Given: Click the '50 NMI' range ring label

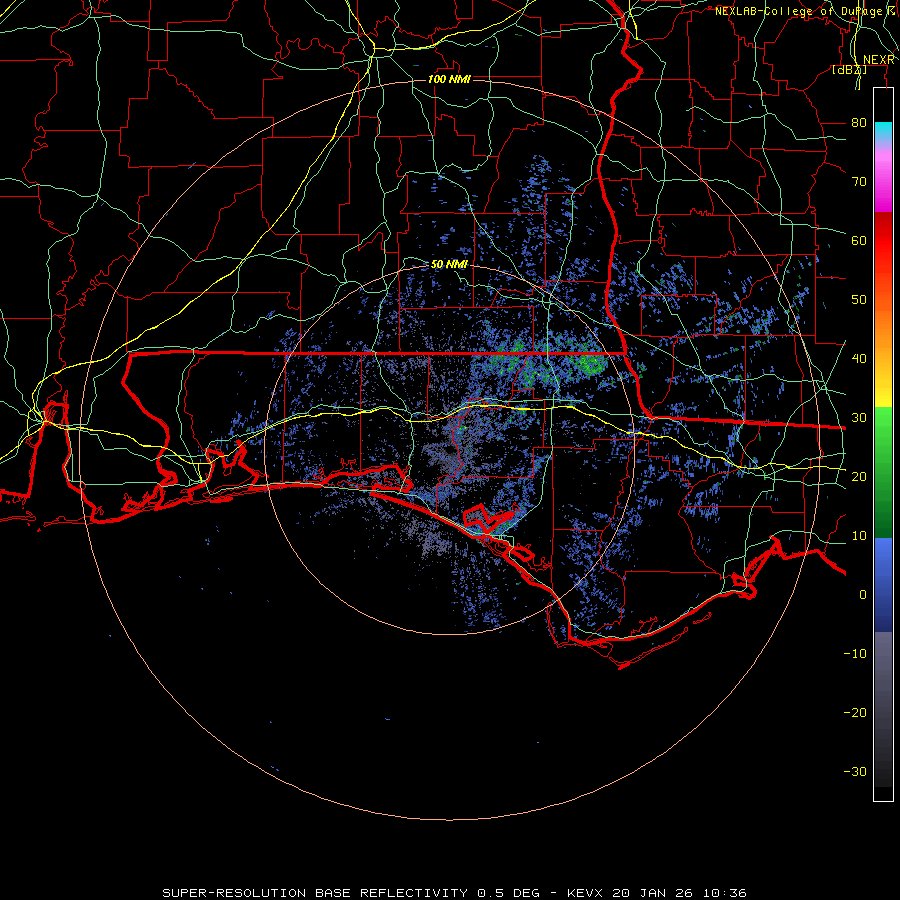Looking at the screenshot, I should [449, 264].
